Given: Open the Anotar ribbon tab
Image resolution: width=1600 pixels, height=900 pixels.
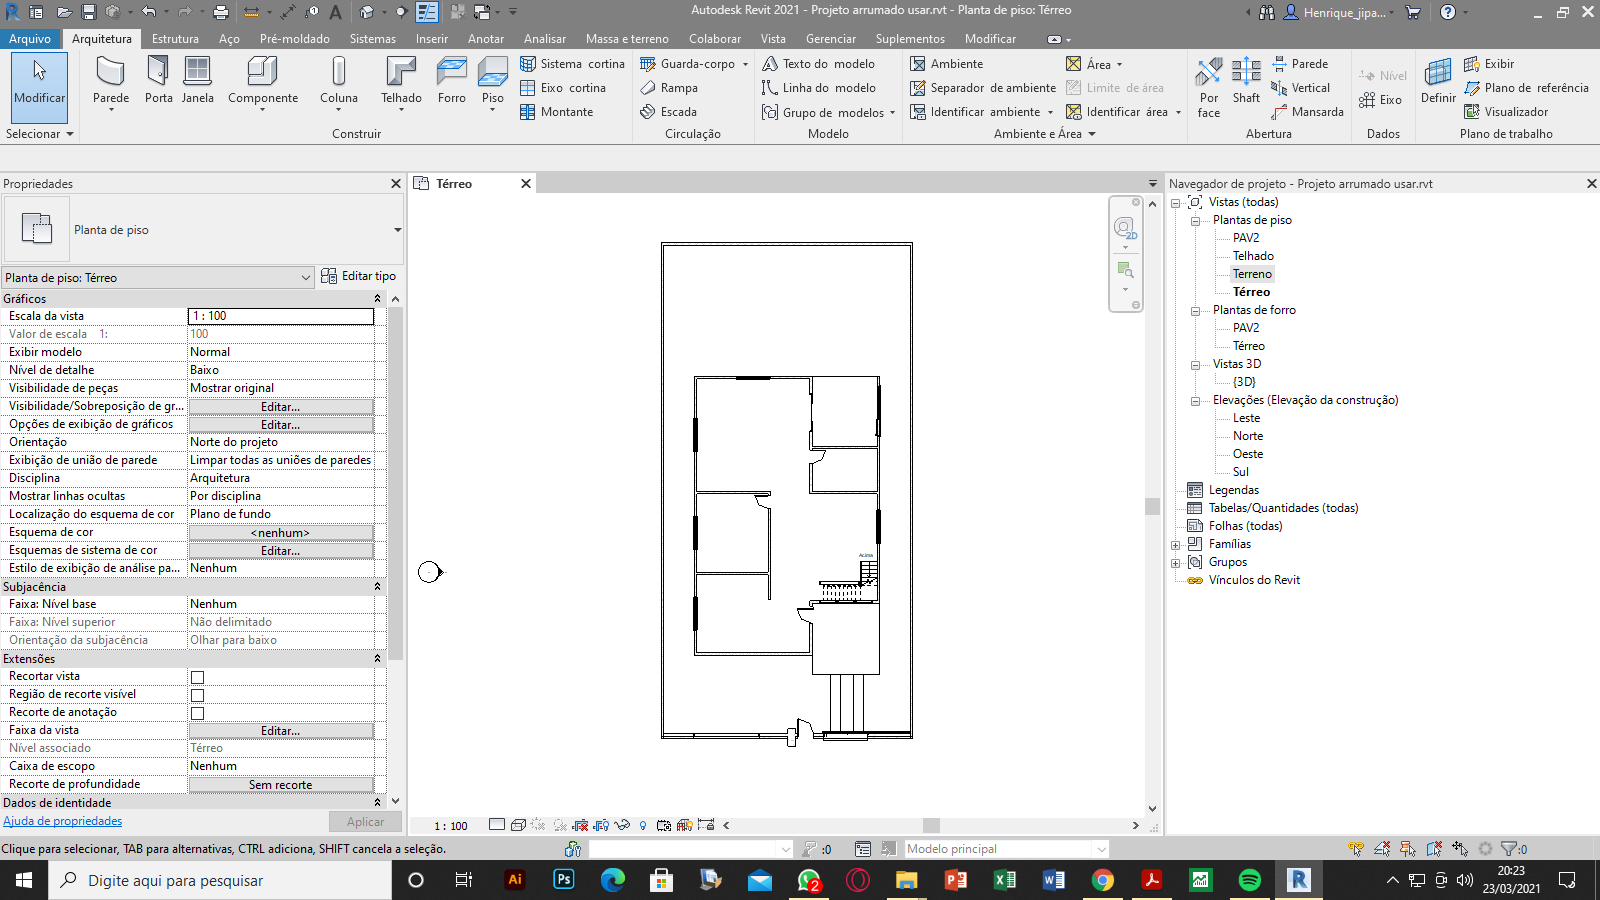Looking at the screenshot, I should point(486,39).
